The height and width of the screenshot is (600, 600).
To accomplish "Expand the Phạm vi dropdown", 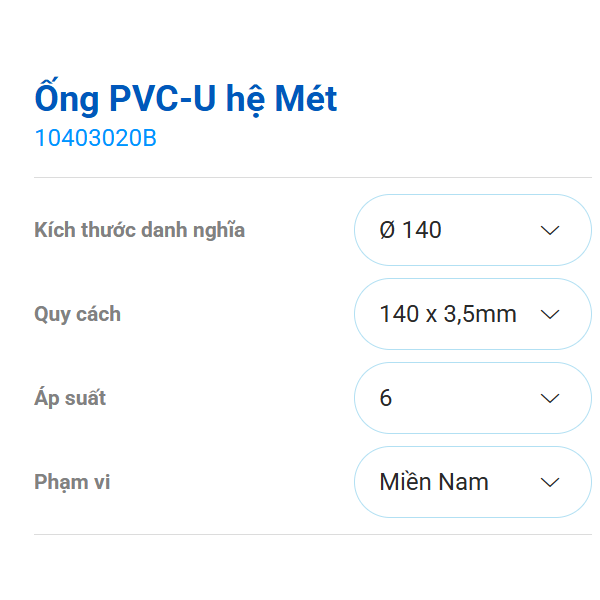I will 472,482.
